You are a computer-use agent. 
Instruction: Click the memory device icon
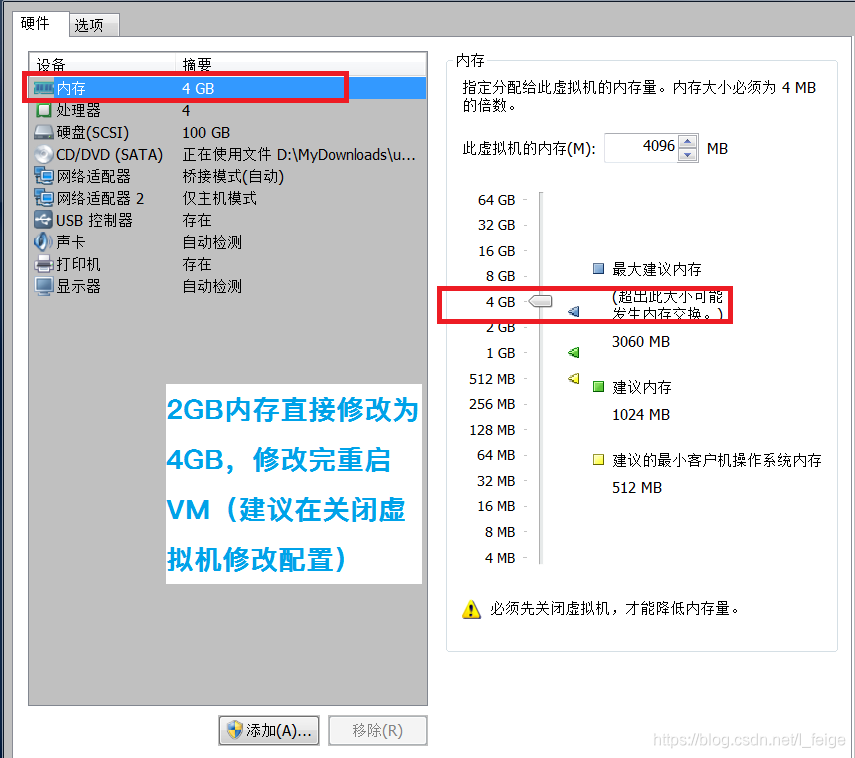click(44, 88)
